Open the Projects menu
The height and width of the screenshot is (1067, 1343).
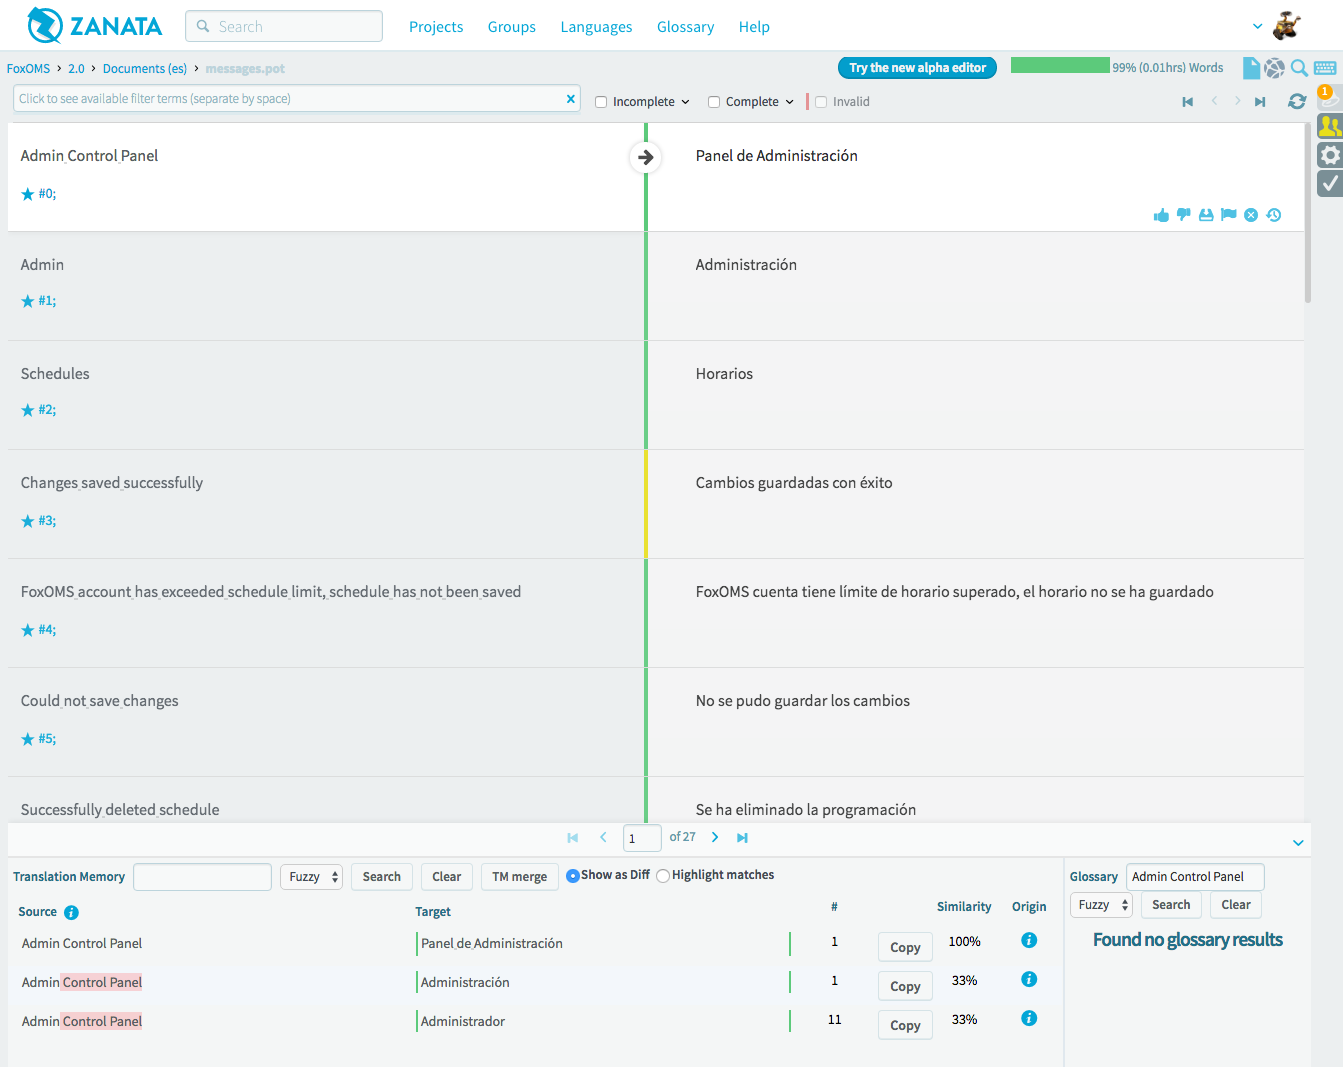click(436, 27)
